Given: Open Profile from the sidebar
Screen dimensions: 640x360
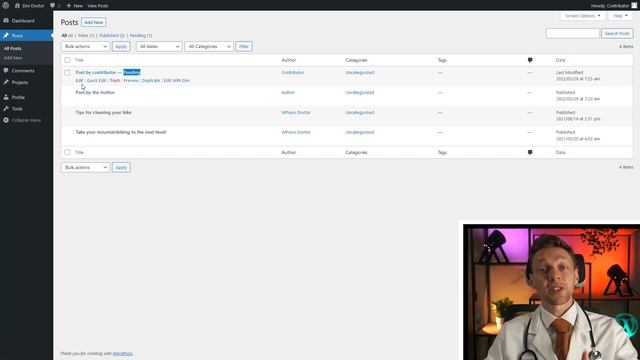Looking at the screenshot, I should (18, 97).
